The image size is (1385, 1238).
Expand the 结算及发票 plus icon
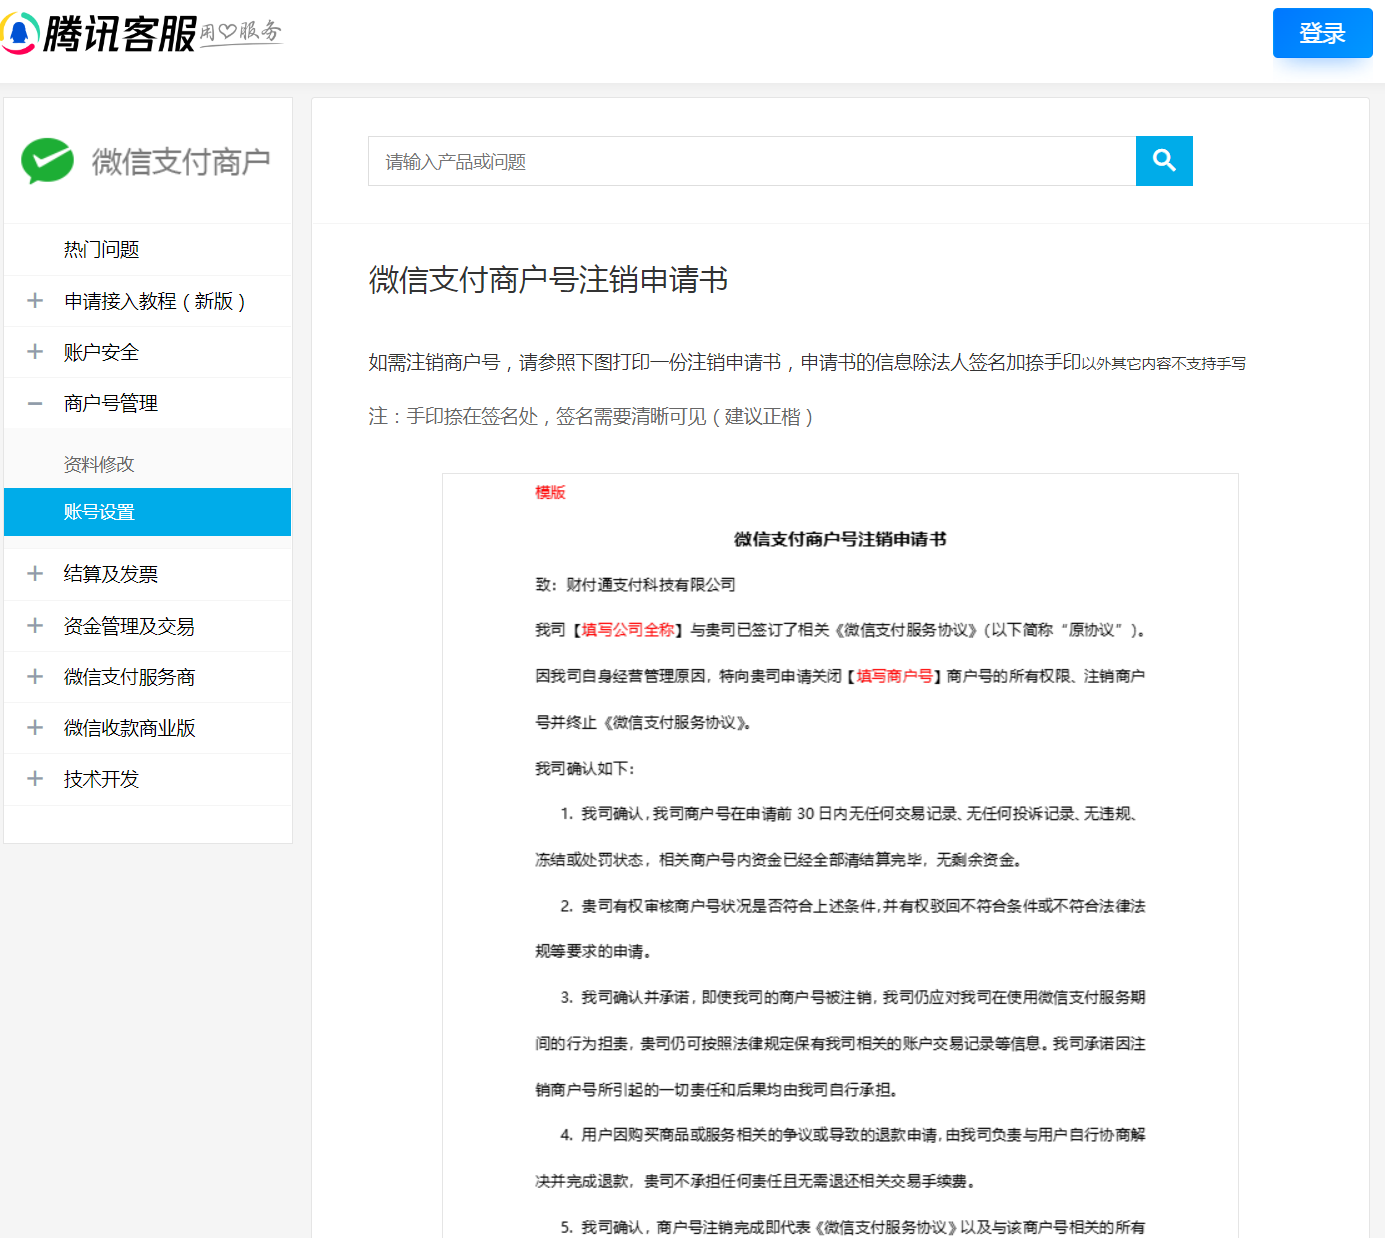[35, 574]
